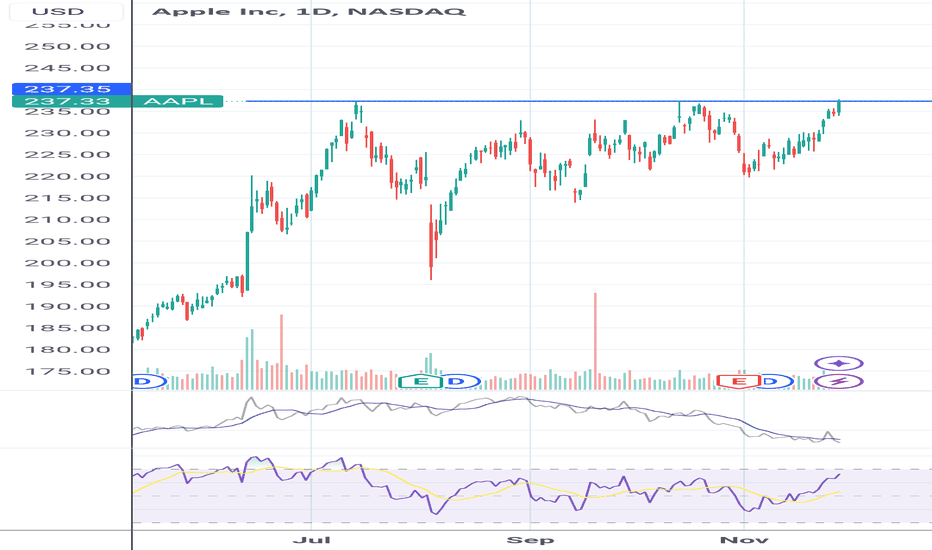Click the Jul label on time axis
The height and width of the screenshot is (550, 932).
[311, 540]
